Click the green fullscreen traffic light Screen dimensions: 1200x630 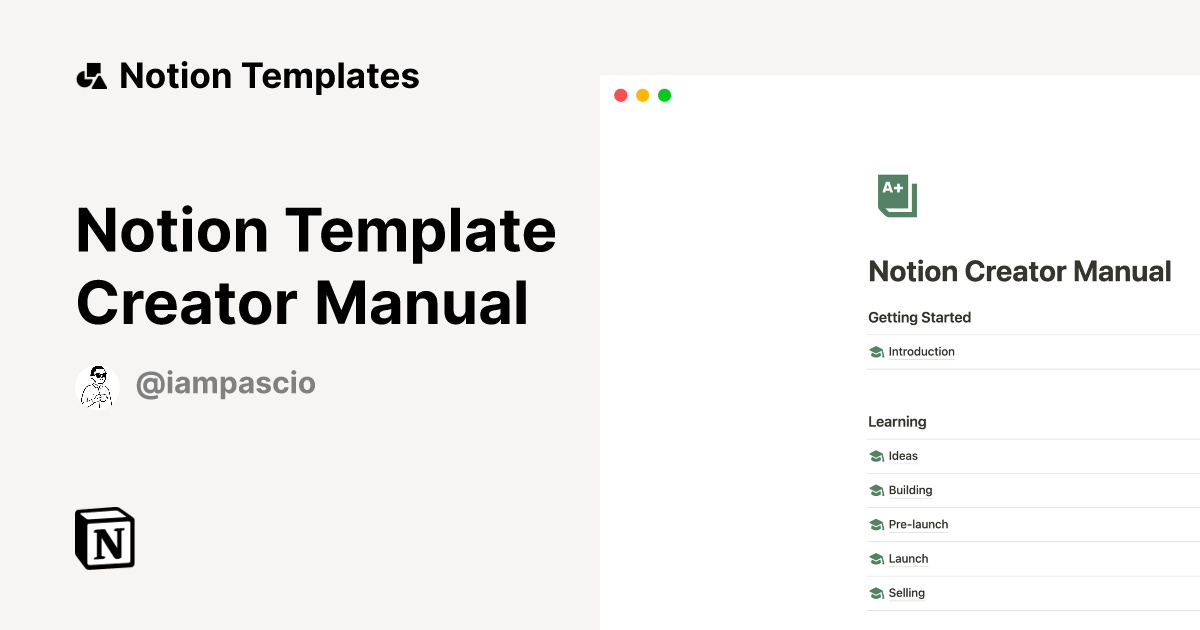pos(664,95)
